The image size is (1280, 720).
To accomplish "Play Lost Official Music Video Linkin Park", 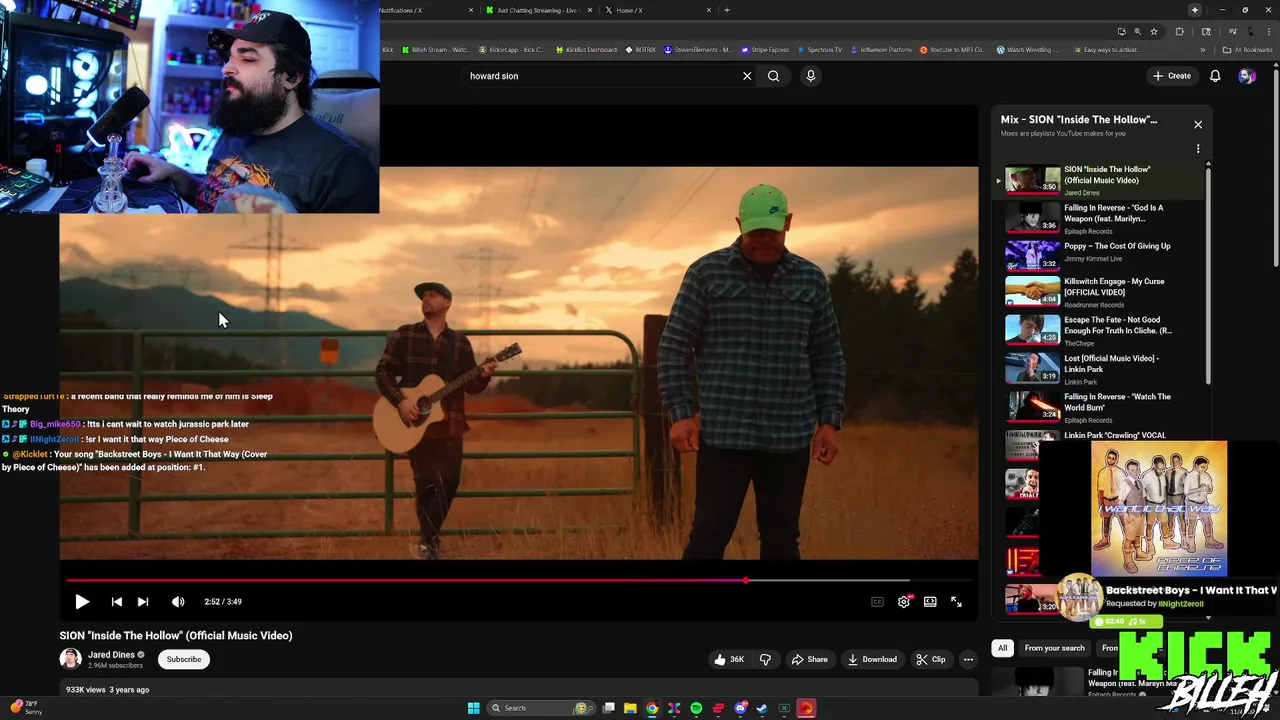I will [x=1100, y=368].
